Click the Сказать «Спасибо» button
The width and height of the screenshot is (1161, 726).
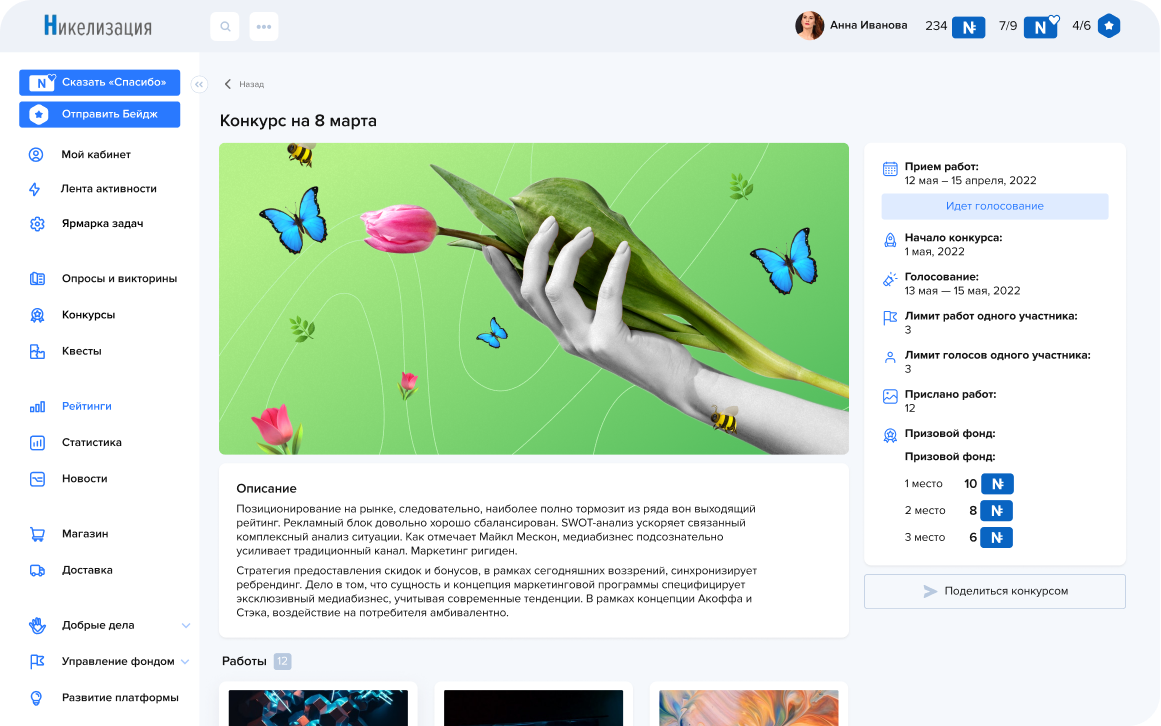tap(99, 82)
